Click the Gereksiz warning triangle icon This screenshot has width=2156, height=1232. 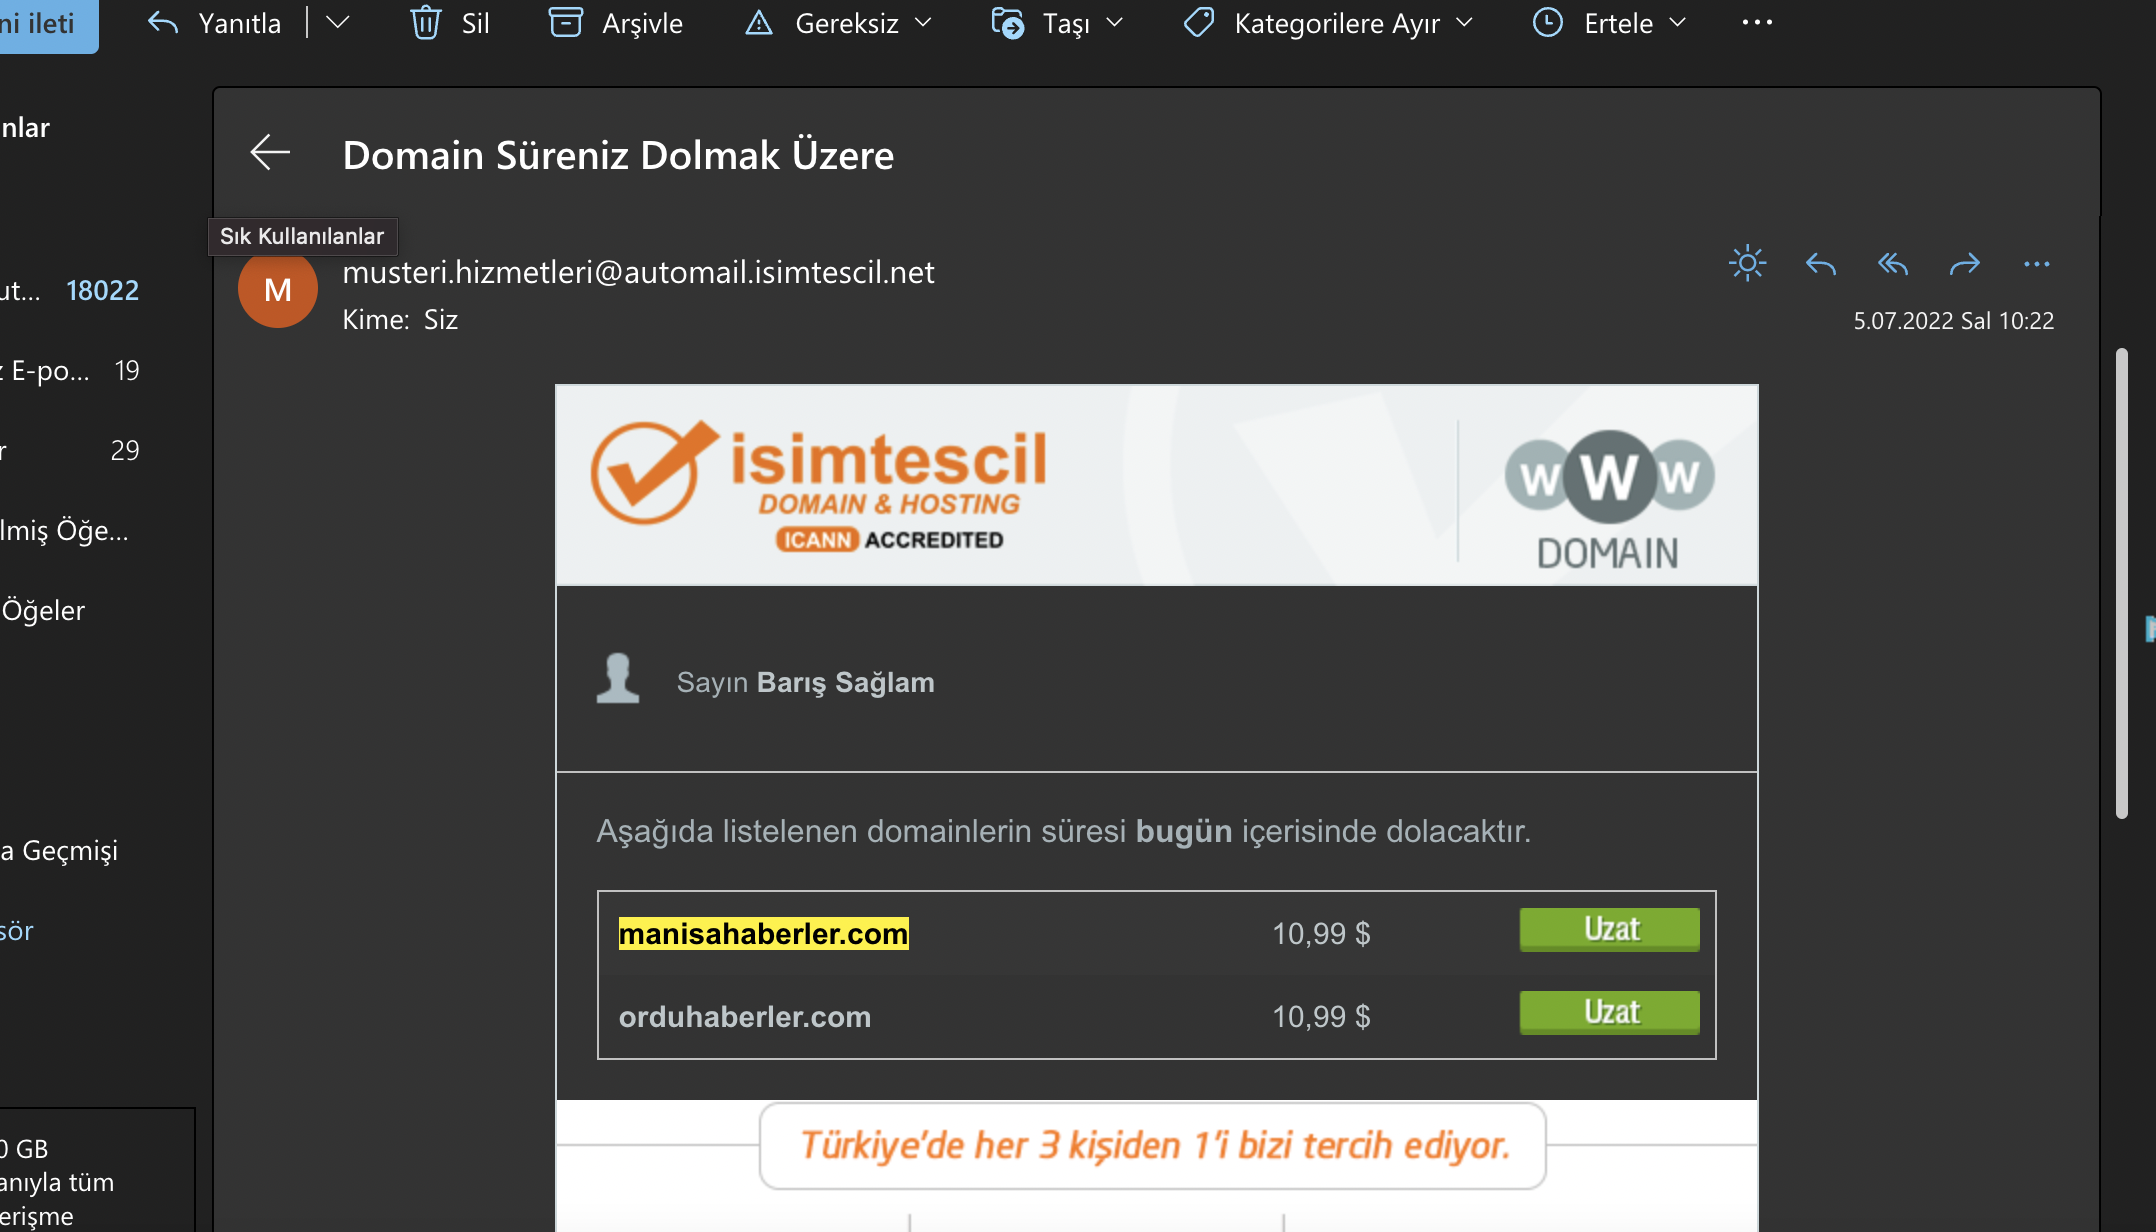point(759,23)
